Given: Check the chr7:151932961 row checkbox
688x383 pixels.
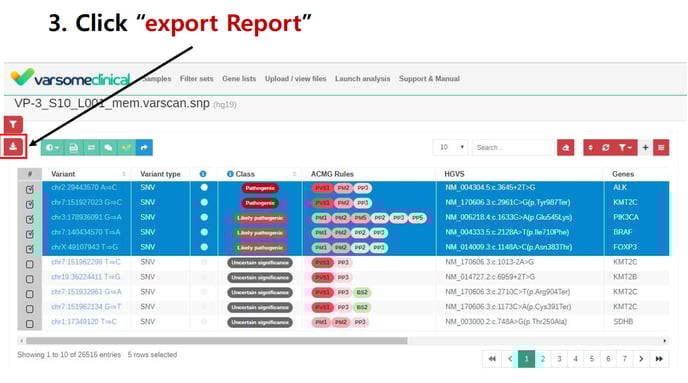Looking at the screenshot, I should [x=29, y=294].
